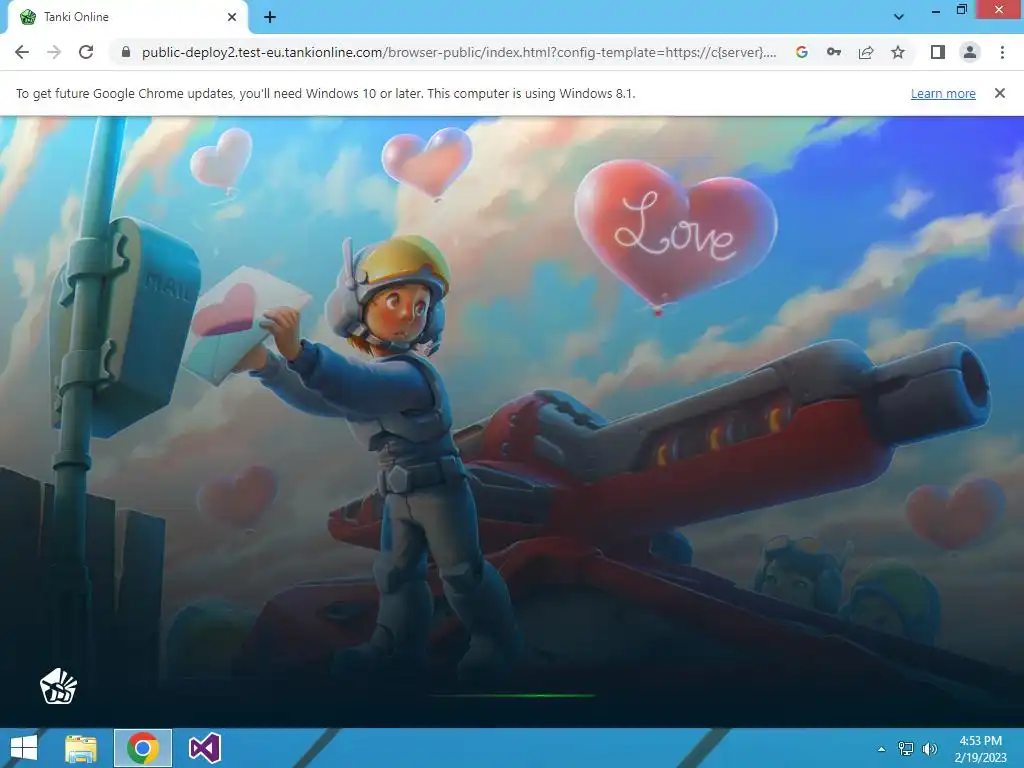Viewport: 1024px width, 768px height.
Task: Switch to Chrome in the taskbar
Action: tap(143, 748)
